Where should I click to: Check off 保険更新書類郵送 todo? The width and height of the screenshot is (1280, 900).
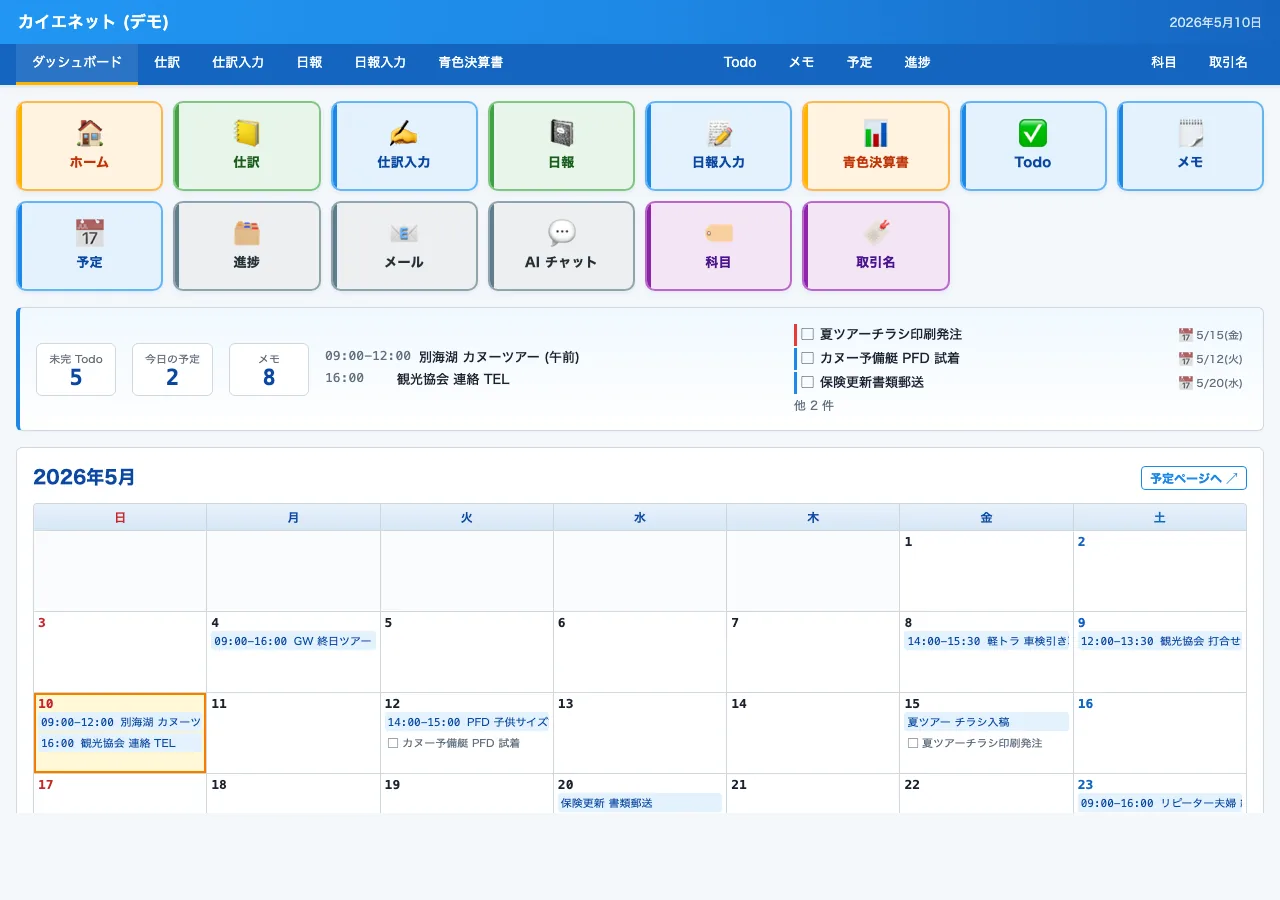(807, 382)
